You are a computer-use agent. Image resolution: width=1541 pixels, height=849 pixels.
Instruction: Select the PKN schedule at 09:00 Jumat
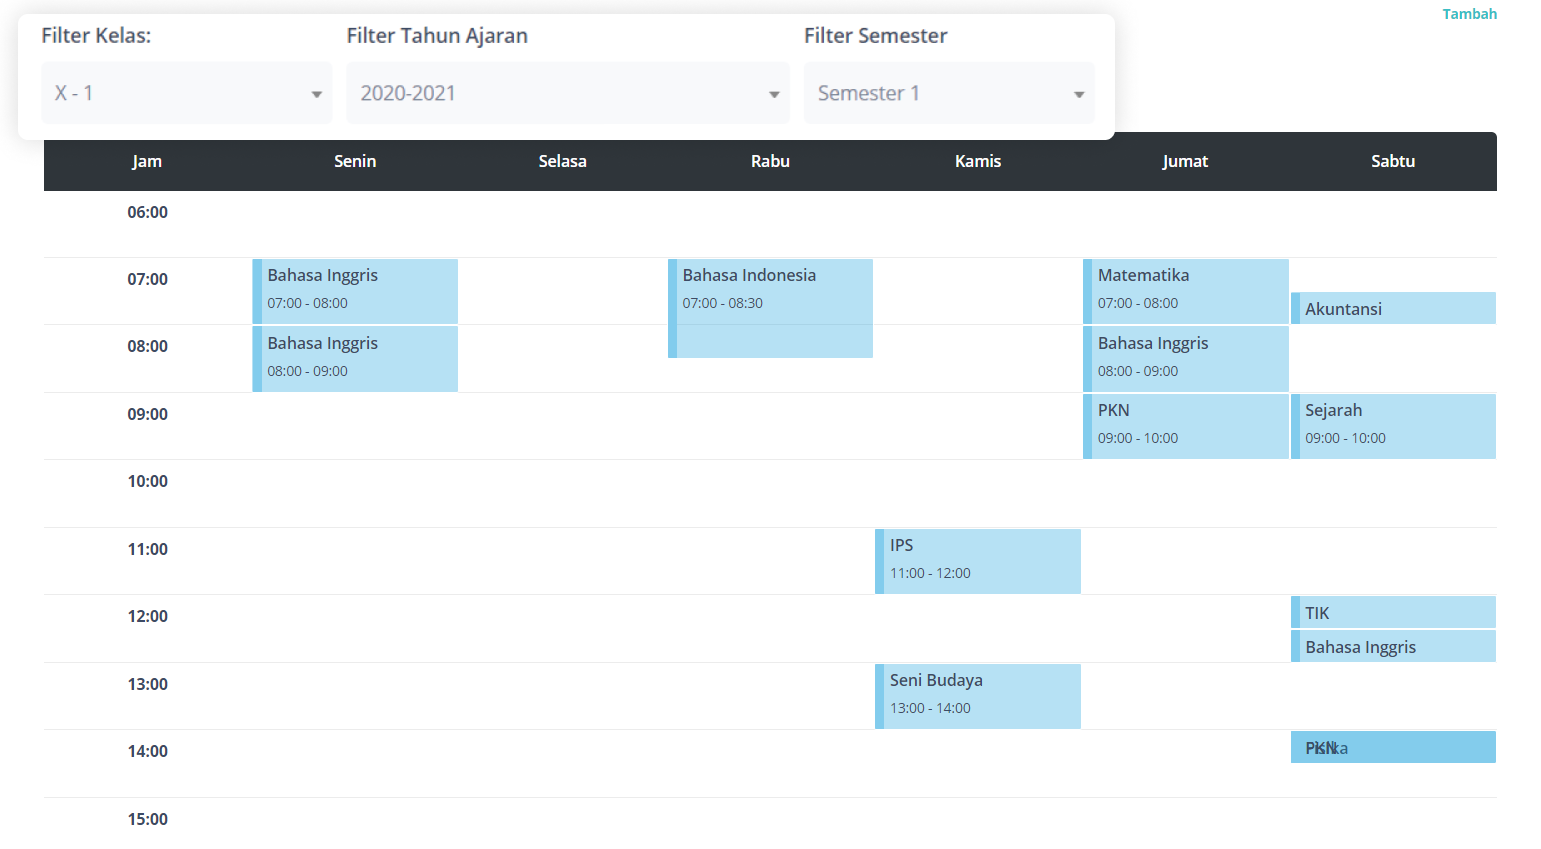click(1186, 425)
